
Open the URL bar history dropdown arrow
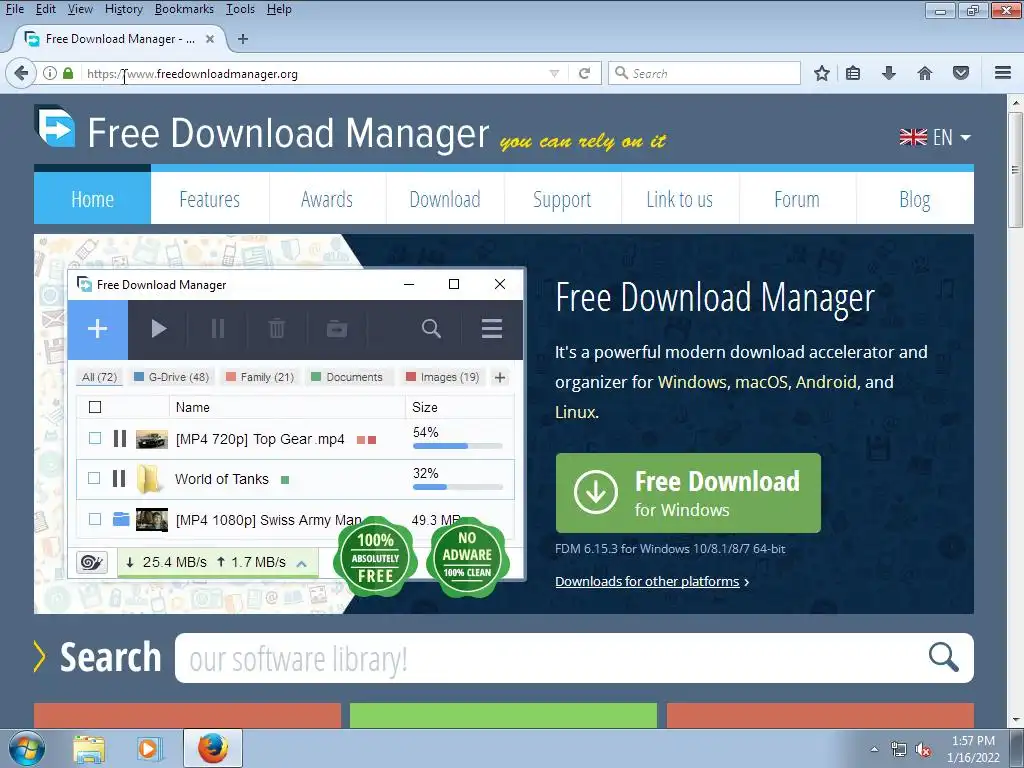(554, 73)
